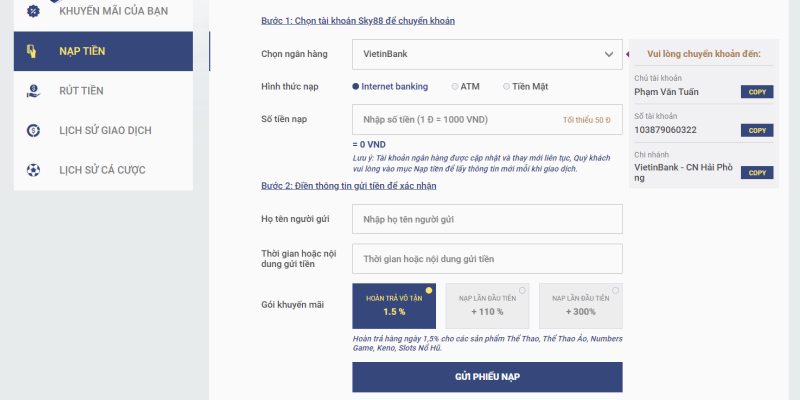Screen dimensions: 800x400
Task: Click the dropdown chevron in bank selector
Action: coord(609,54)
